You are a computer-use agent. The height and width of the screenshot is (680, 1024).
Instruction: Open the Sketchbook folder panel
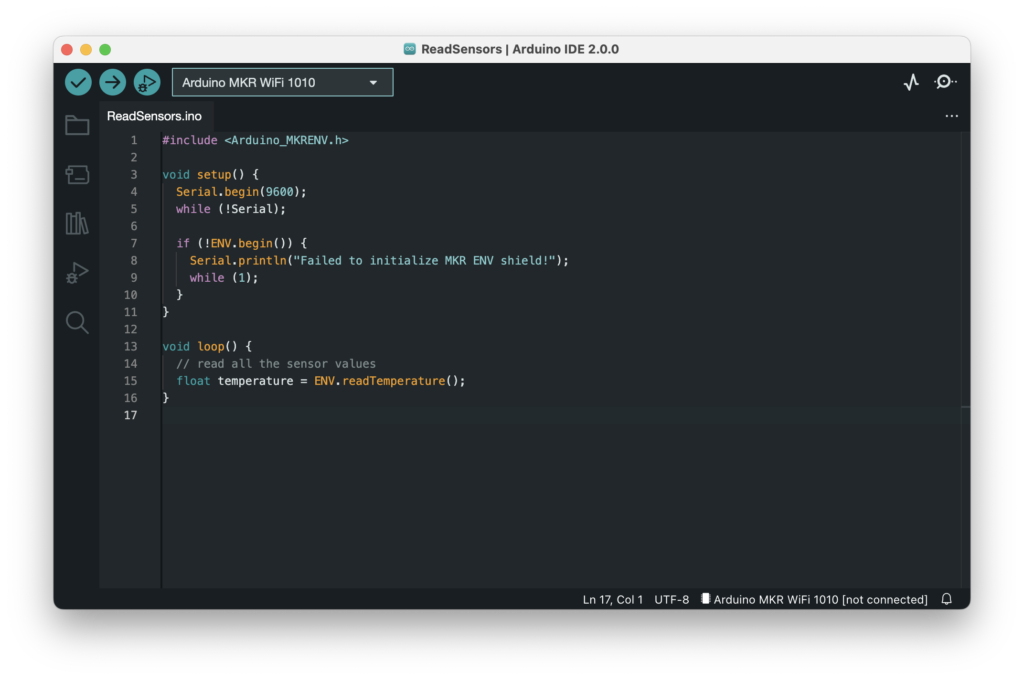point(77,125)
